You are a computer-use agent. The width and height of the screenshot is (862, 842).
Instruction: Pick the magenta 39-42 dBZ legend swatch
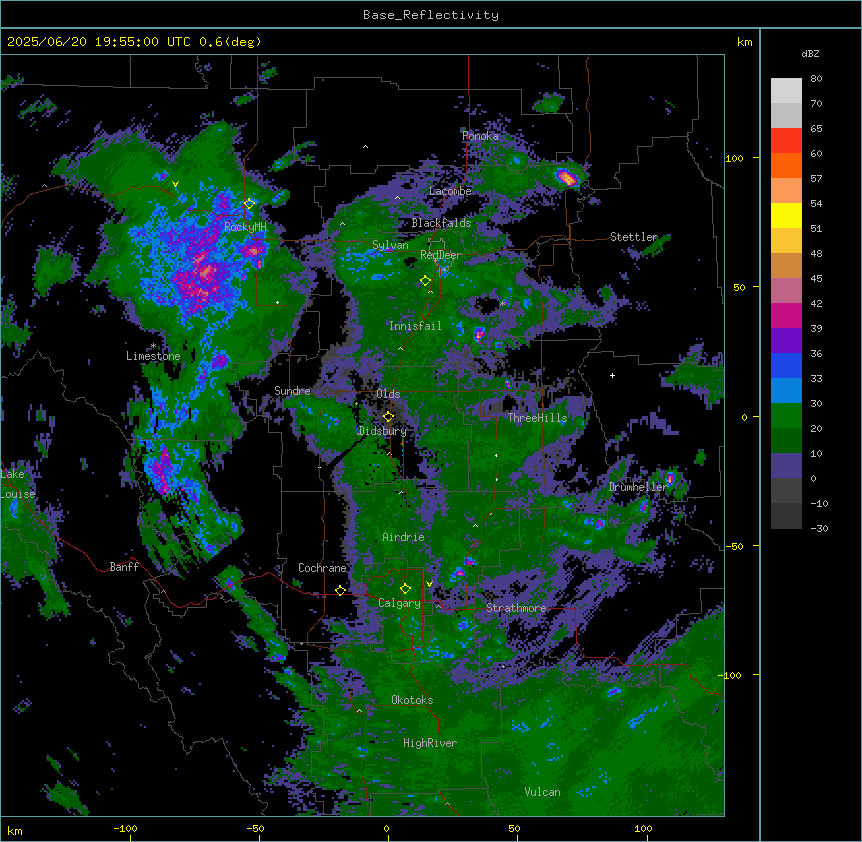(786, 315)
